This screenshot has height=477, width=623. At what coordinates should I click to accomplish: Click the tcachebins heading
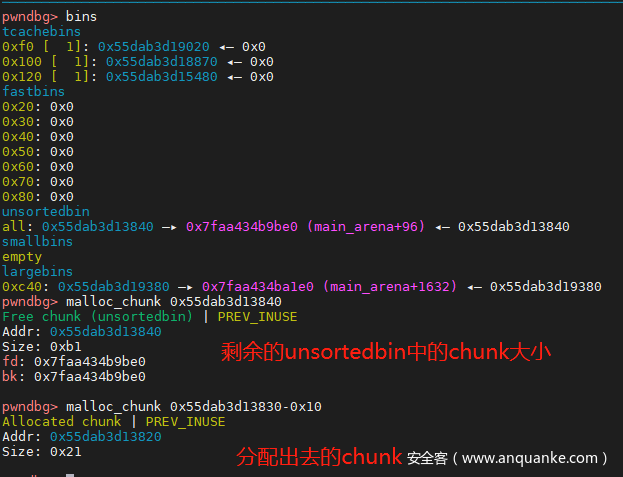pos(41,32)
